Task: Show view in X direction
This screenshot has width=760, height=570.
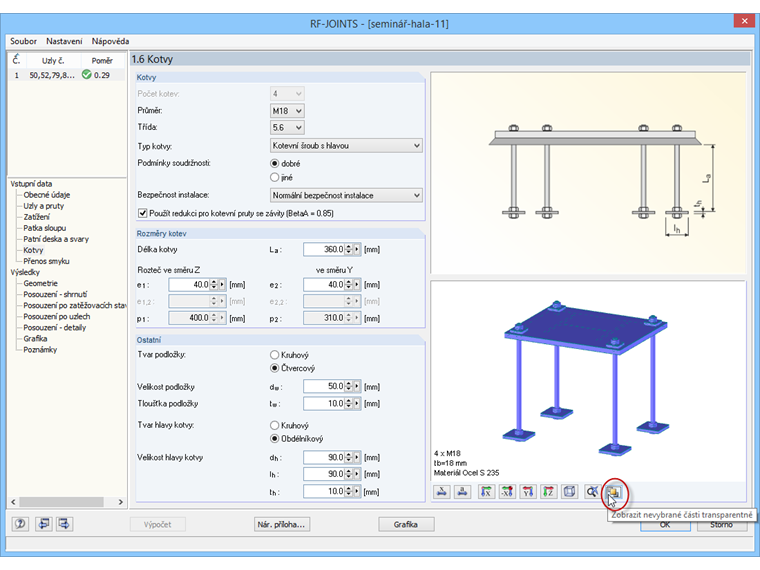Action: click(486, 491)
